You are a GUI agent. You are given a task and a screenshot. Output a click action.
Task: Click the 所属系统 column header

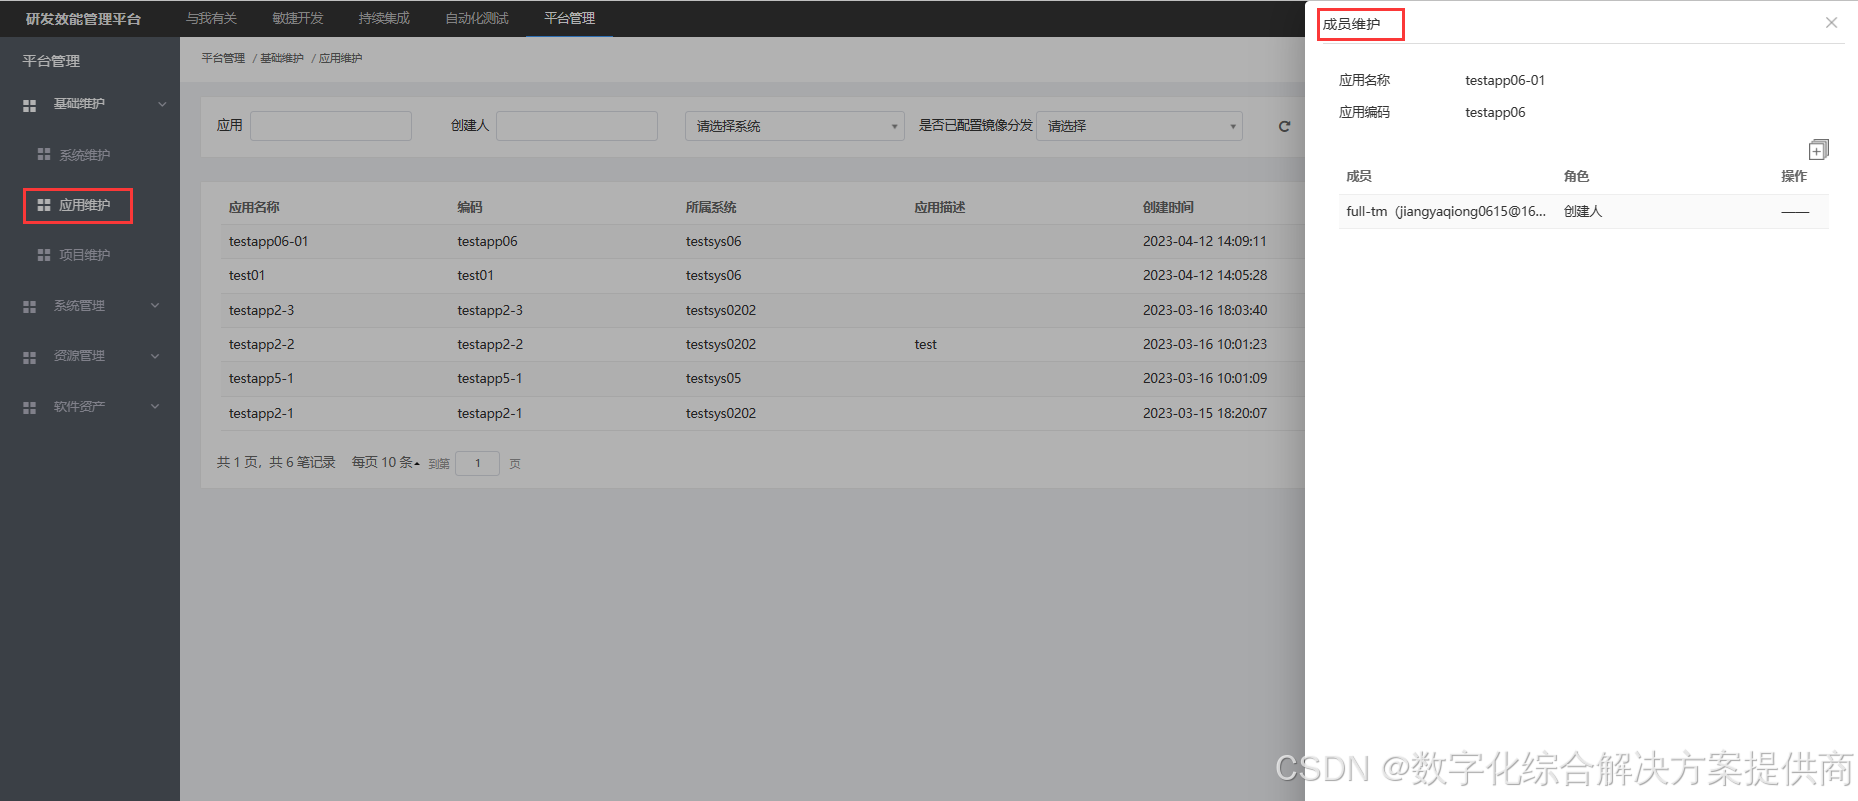coord(711,207)
